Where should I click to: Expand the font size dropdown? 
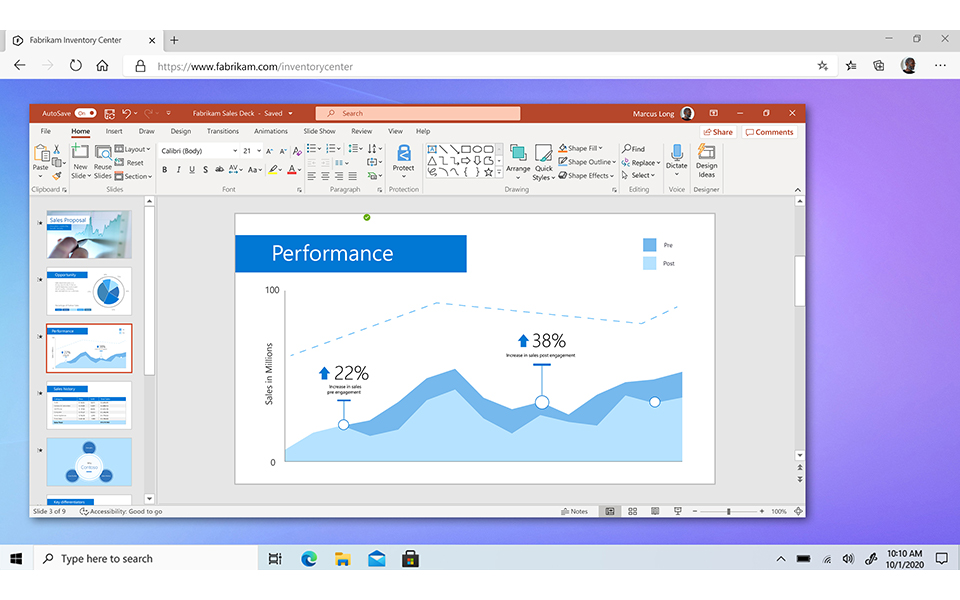pyautogui.click(x=259, y=149)
